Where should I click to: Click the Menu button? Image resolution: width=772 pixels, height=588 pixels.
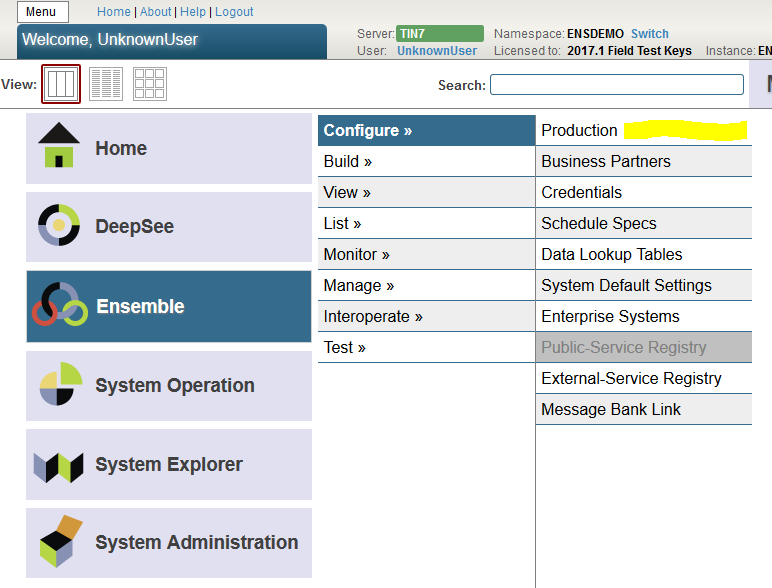click(43, 12)
